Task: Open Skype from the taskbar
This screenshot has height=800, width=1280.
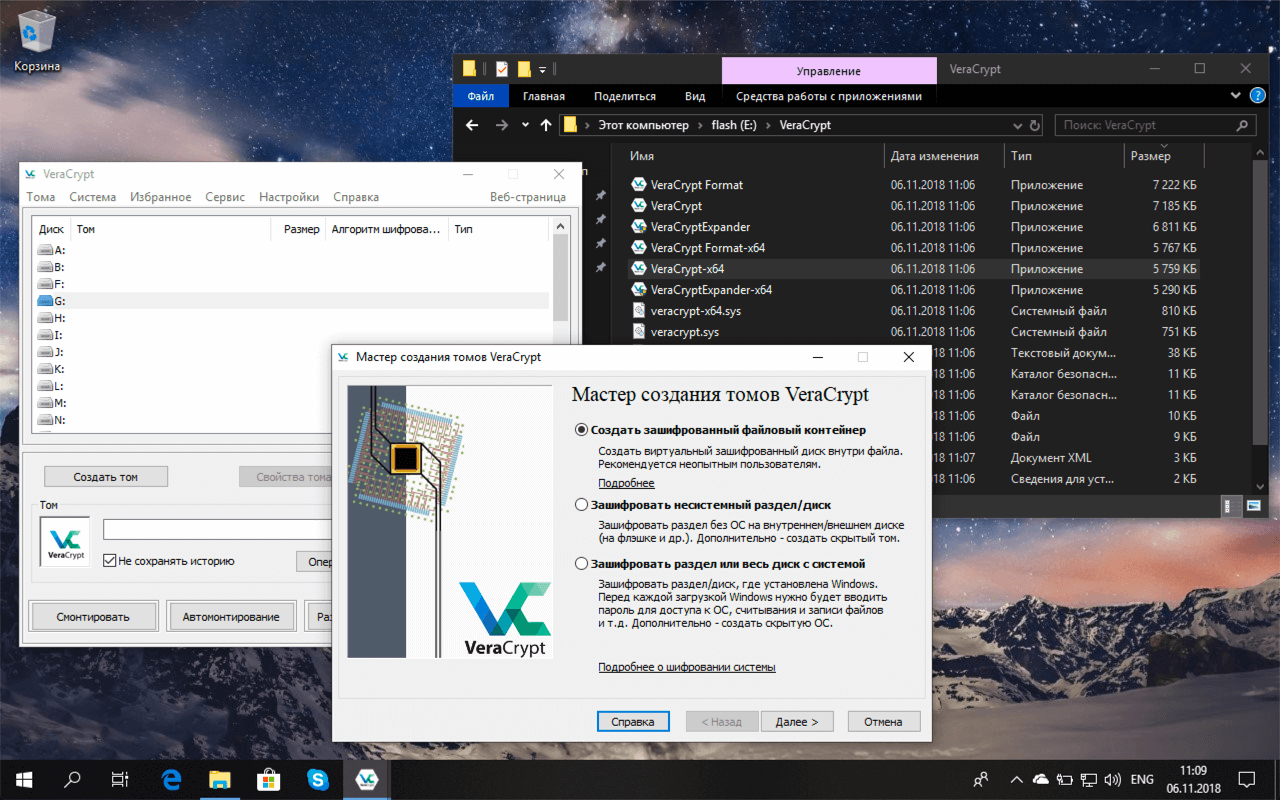Action: (x=318, y=779)
